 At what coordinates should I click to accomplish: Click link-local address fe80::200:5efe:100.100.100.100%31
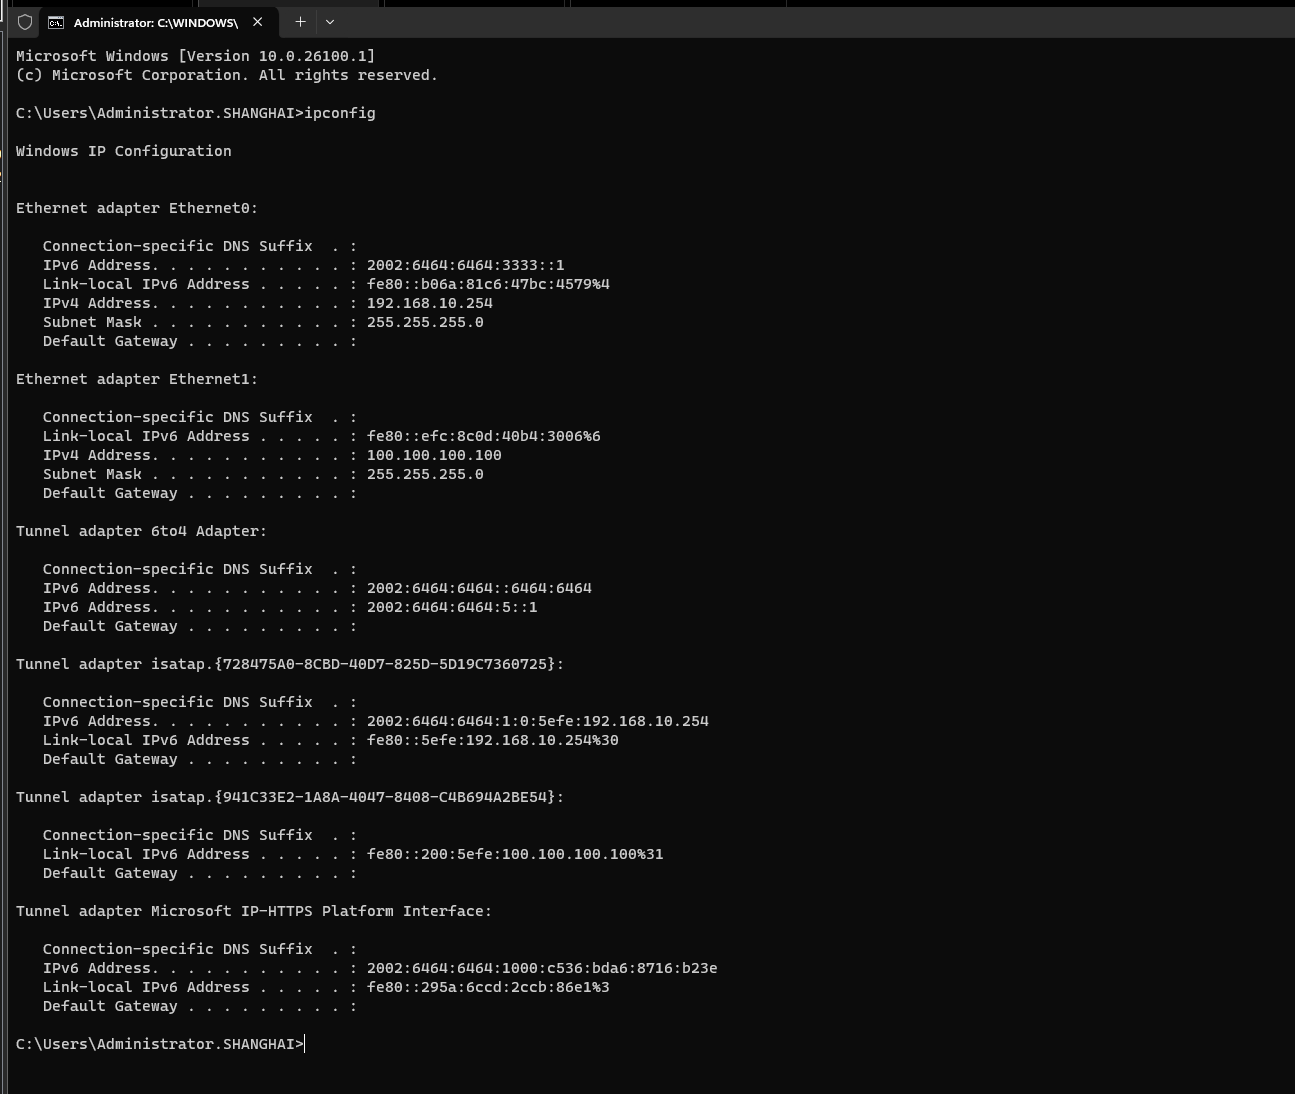[x=515, y=854]
